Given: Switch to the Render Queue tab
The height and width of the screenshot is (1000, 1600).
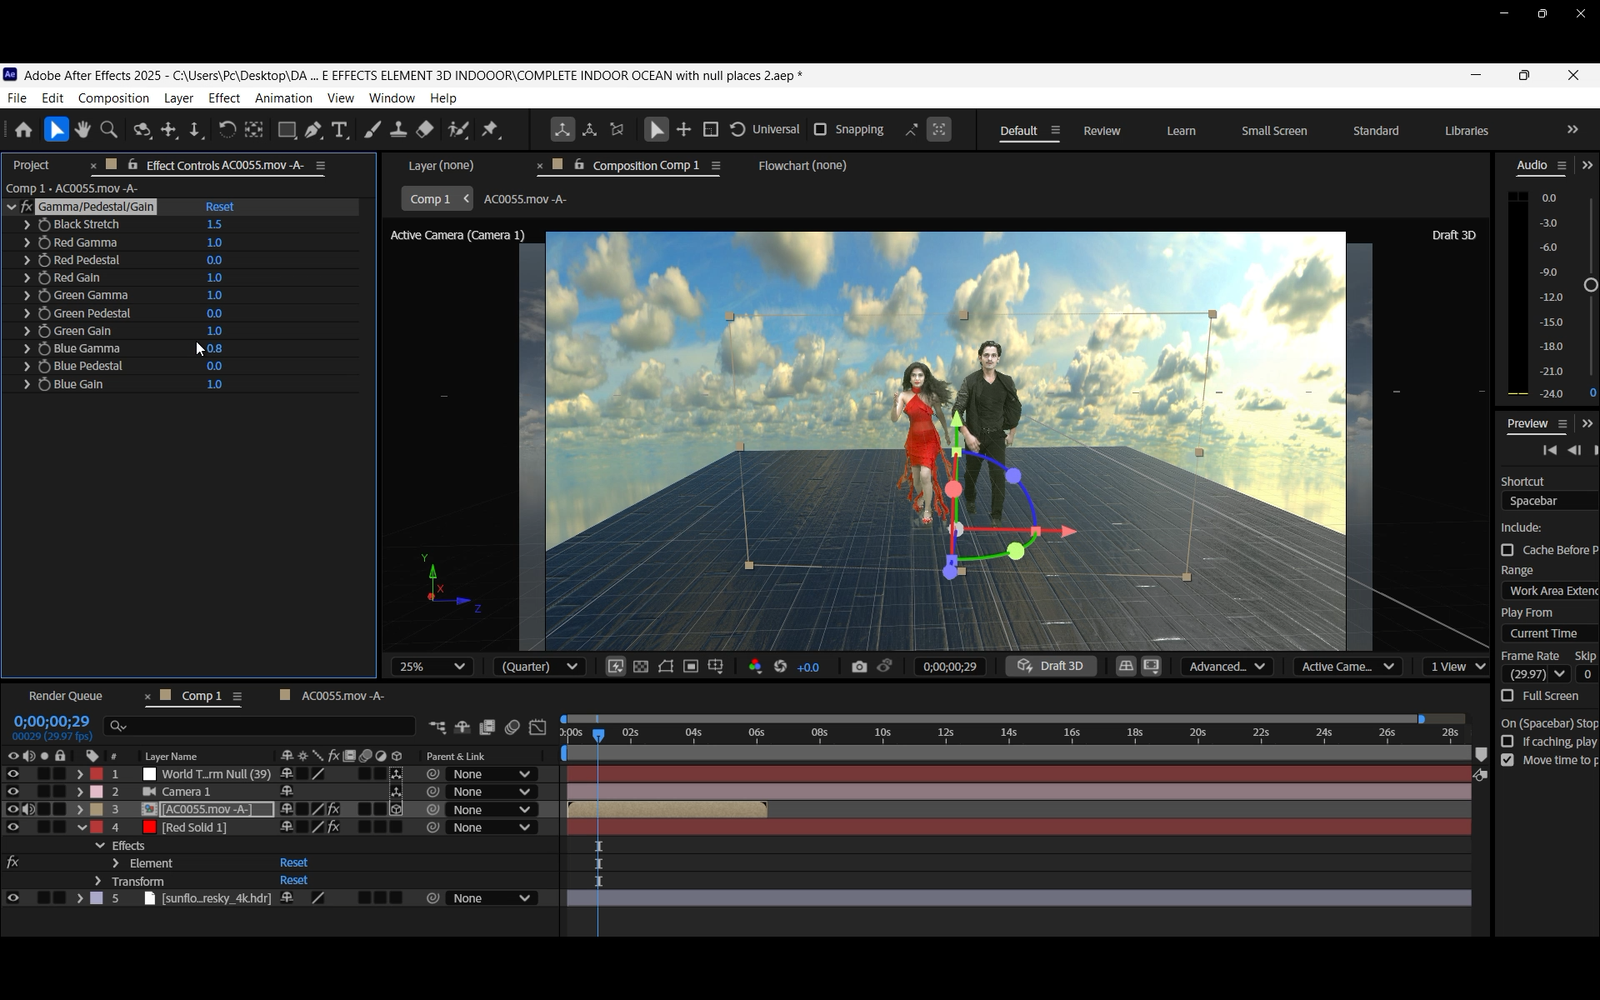Looking at the screenshot, I should coord(65,696).
